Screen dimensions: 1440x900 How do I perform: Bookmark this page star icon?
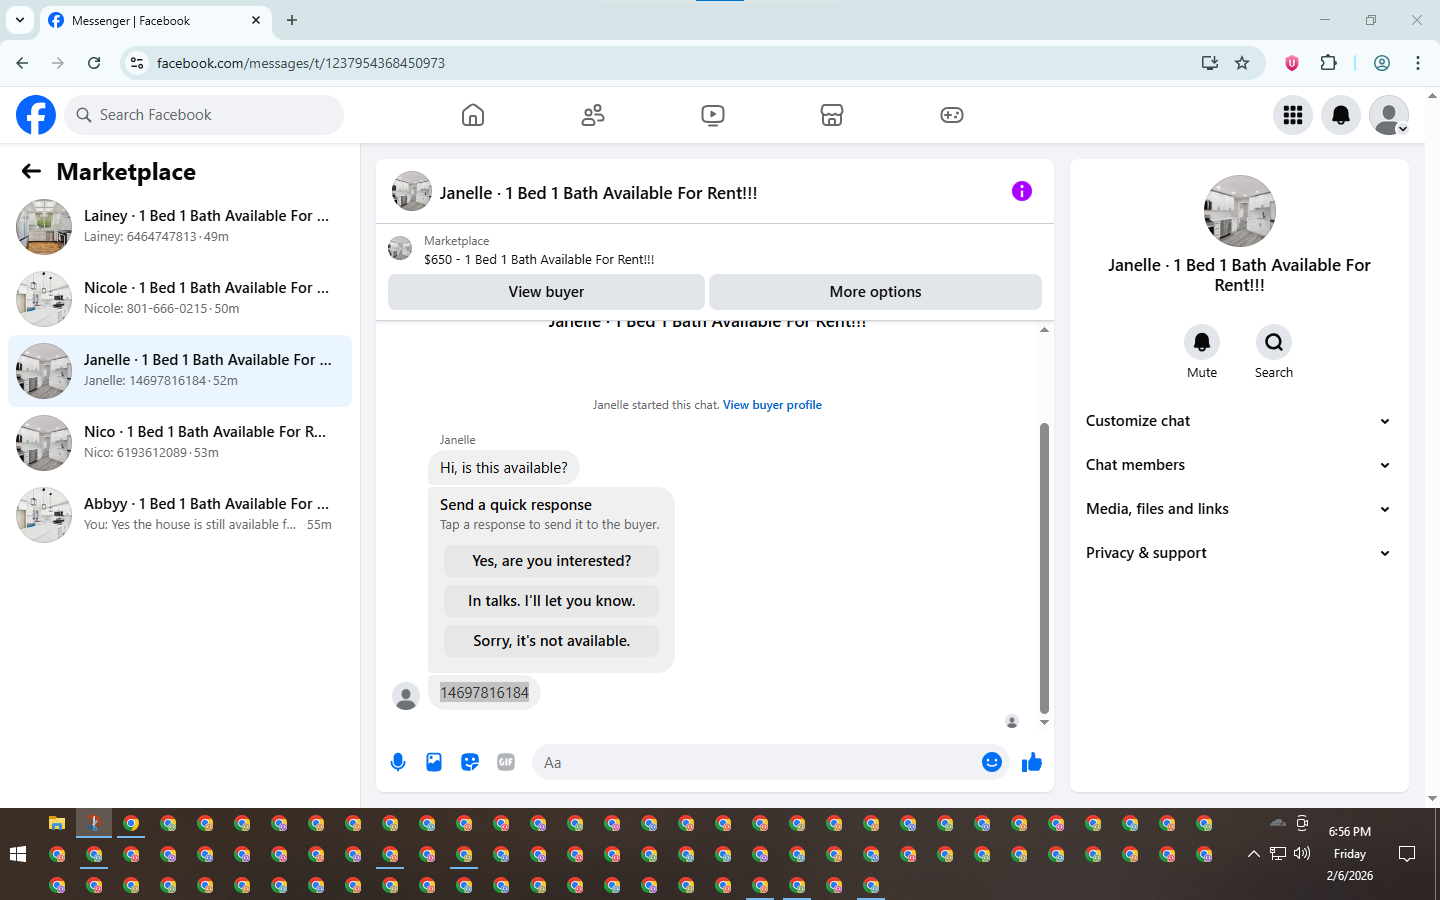(x=1242, y=63)
